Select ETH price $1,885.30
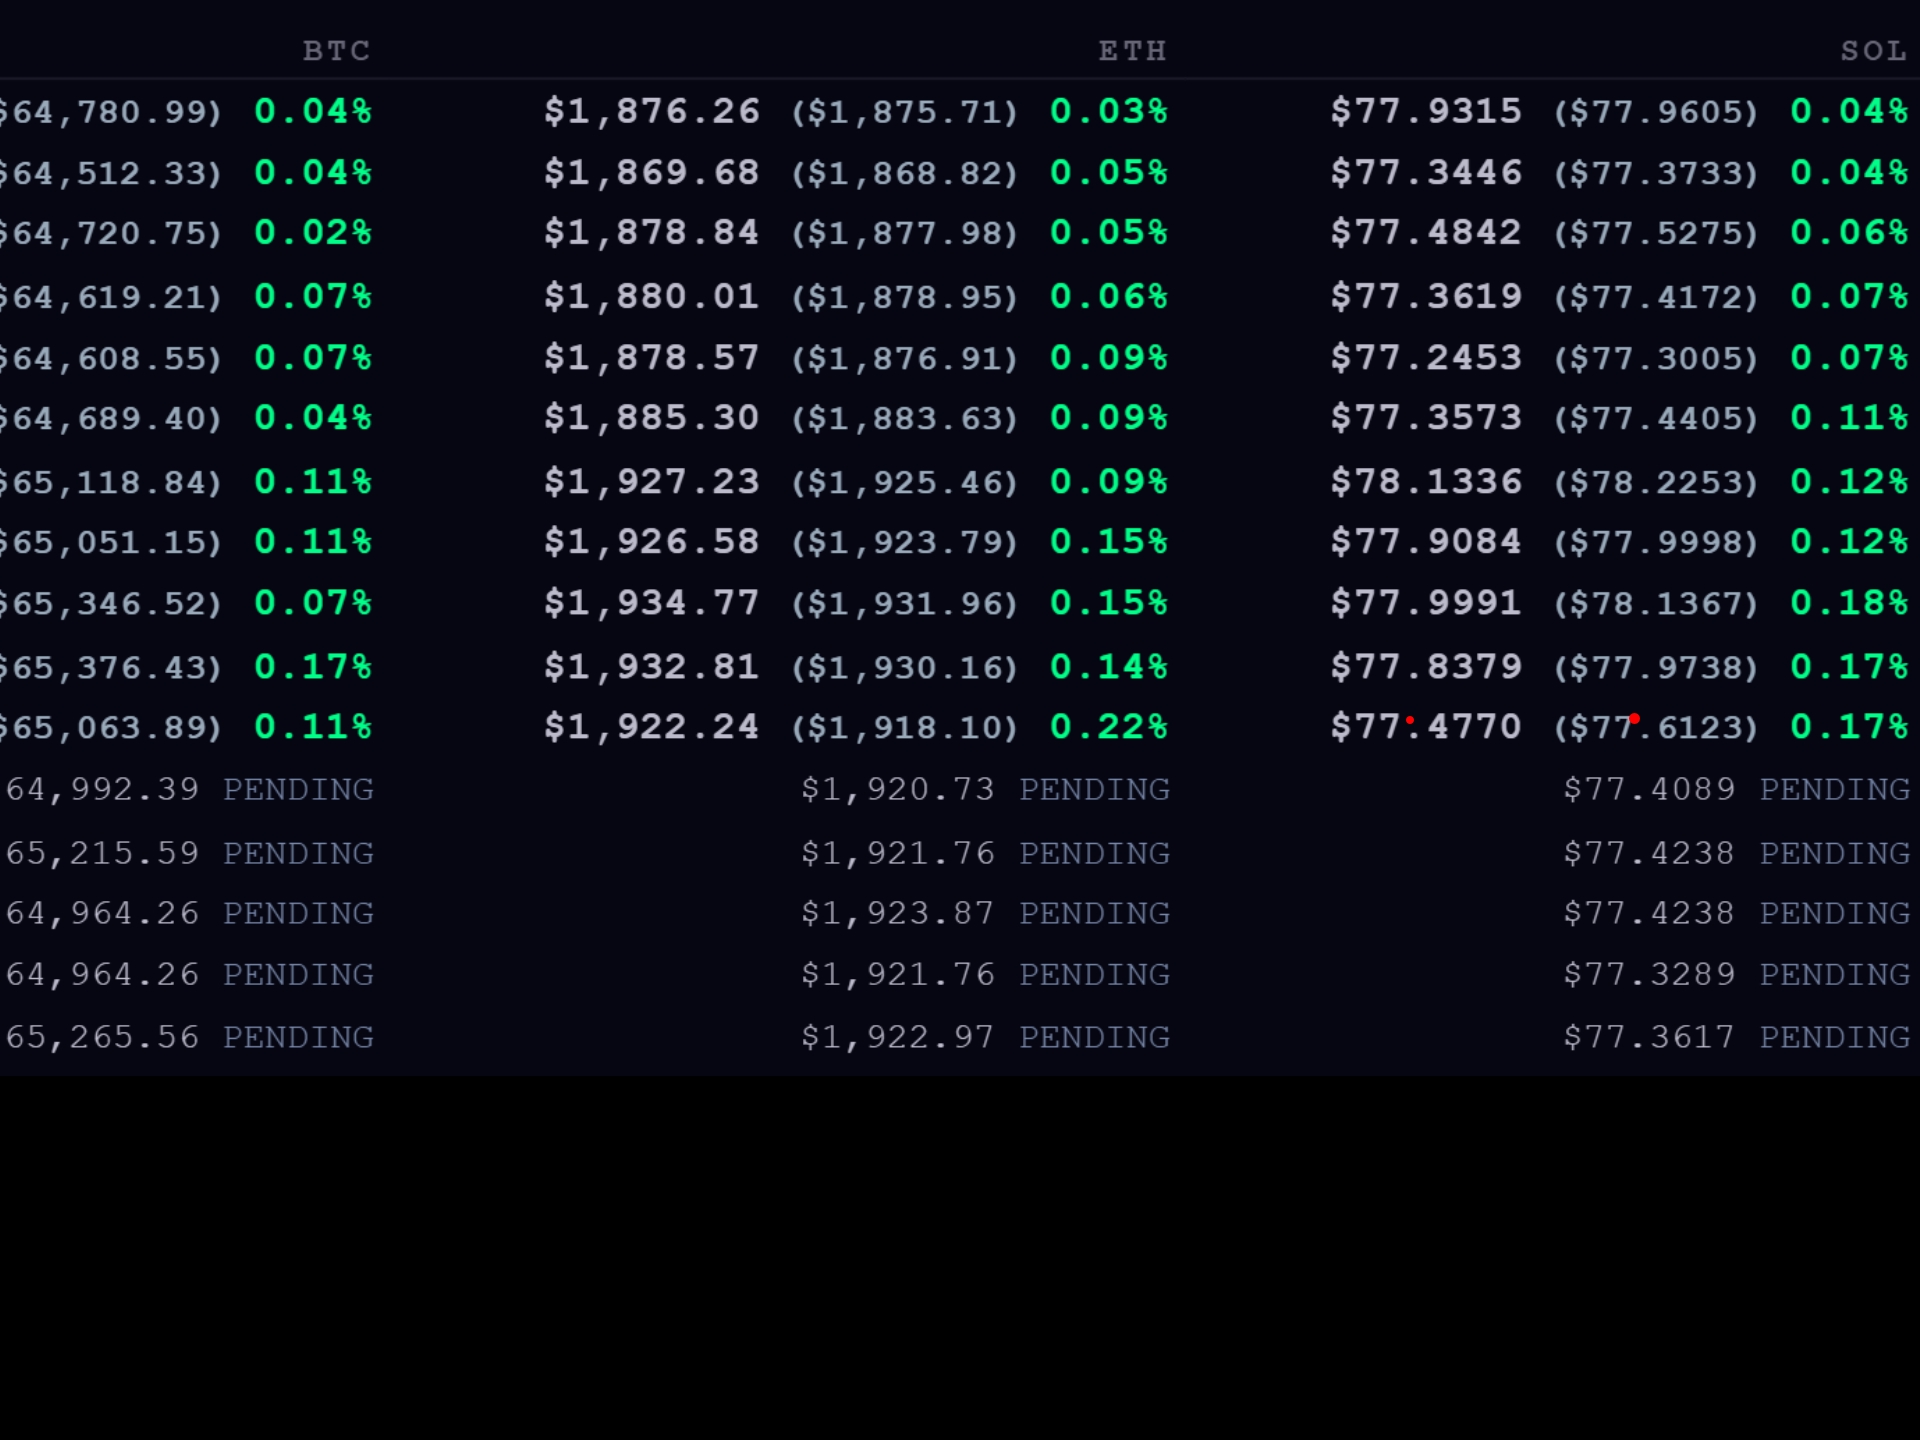Viewport: 1920px width, 1440px height. (652, 417)
